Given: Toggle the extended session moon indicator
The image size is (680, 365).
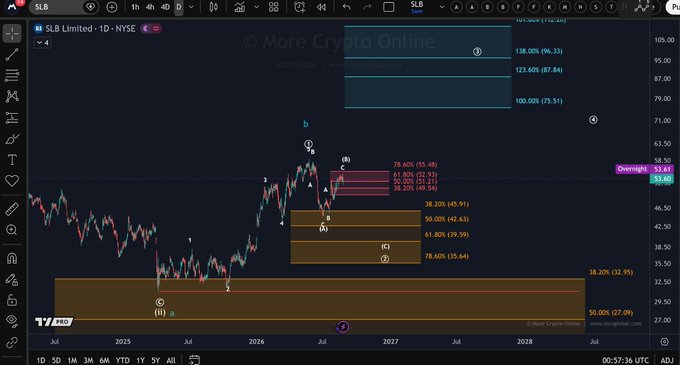Looking at the screenshot, I should (146, 29).
